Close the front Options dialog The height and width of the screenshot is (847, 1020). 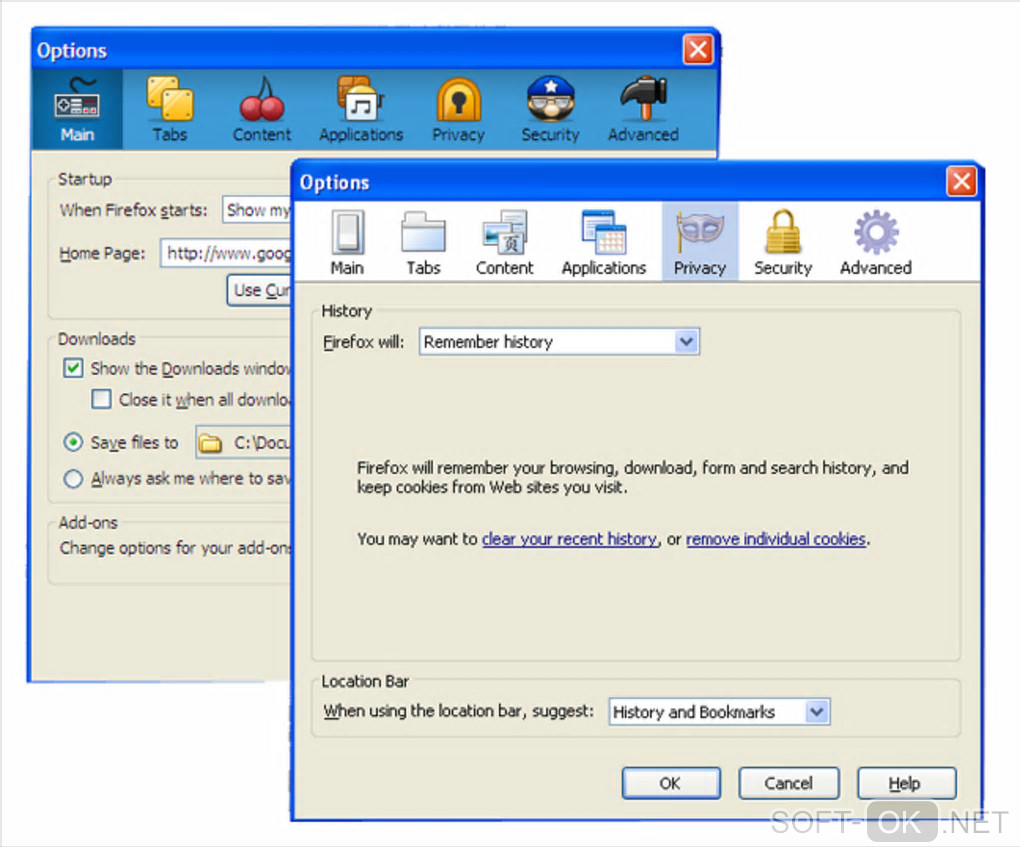pyautogui.click(x=961, y=181)
